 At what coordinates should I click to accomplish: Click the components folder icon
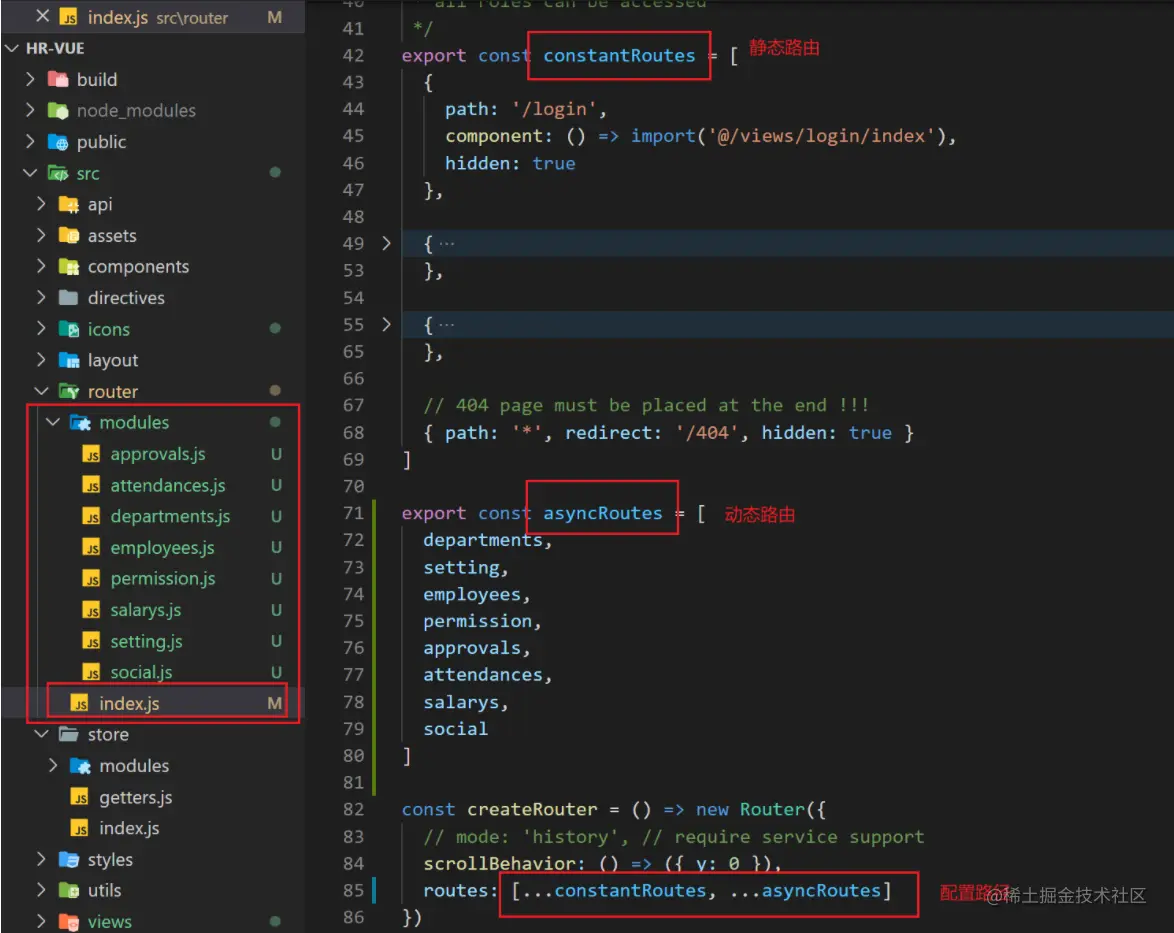pyautogui.click(x=69, y=267)
